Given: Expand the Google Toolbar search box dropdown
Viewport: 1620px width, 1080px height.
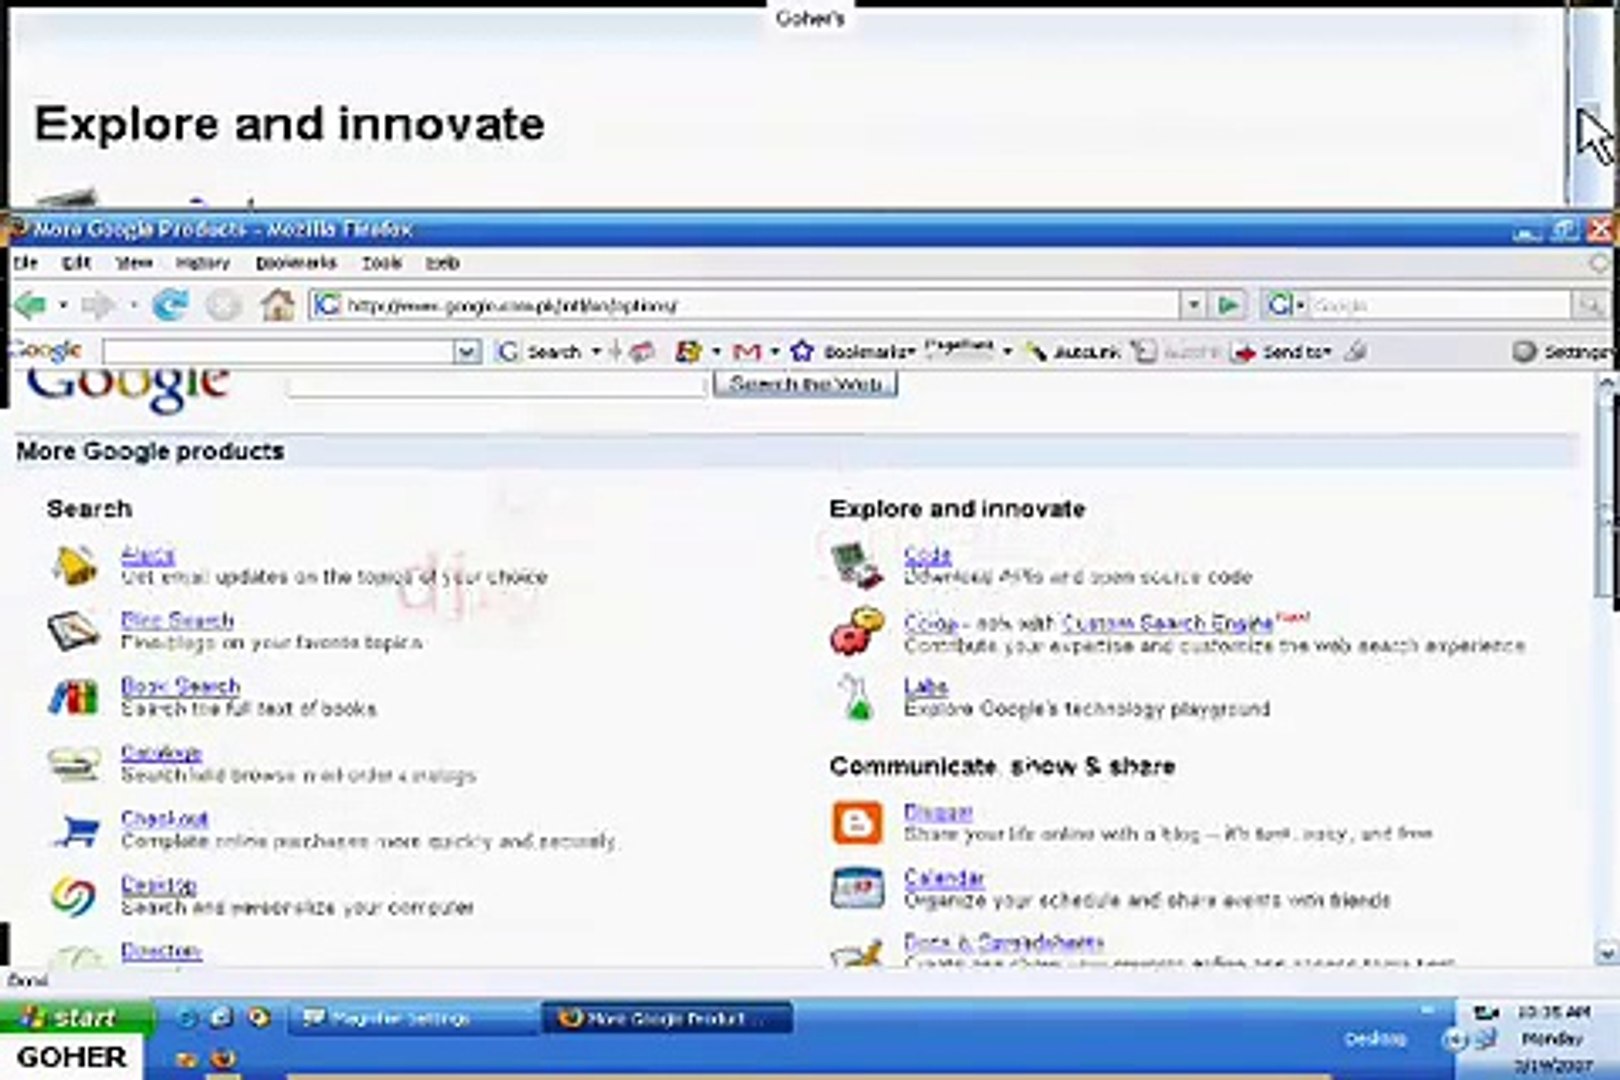Looking at the screenshot, I should pos(466,352).
